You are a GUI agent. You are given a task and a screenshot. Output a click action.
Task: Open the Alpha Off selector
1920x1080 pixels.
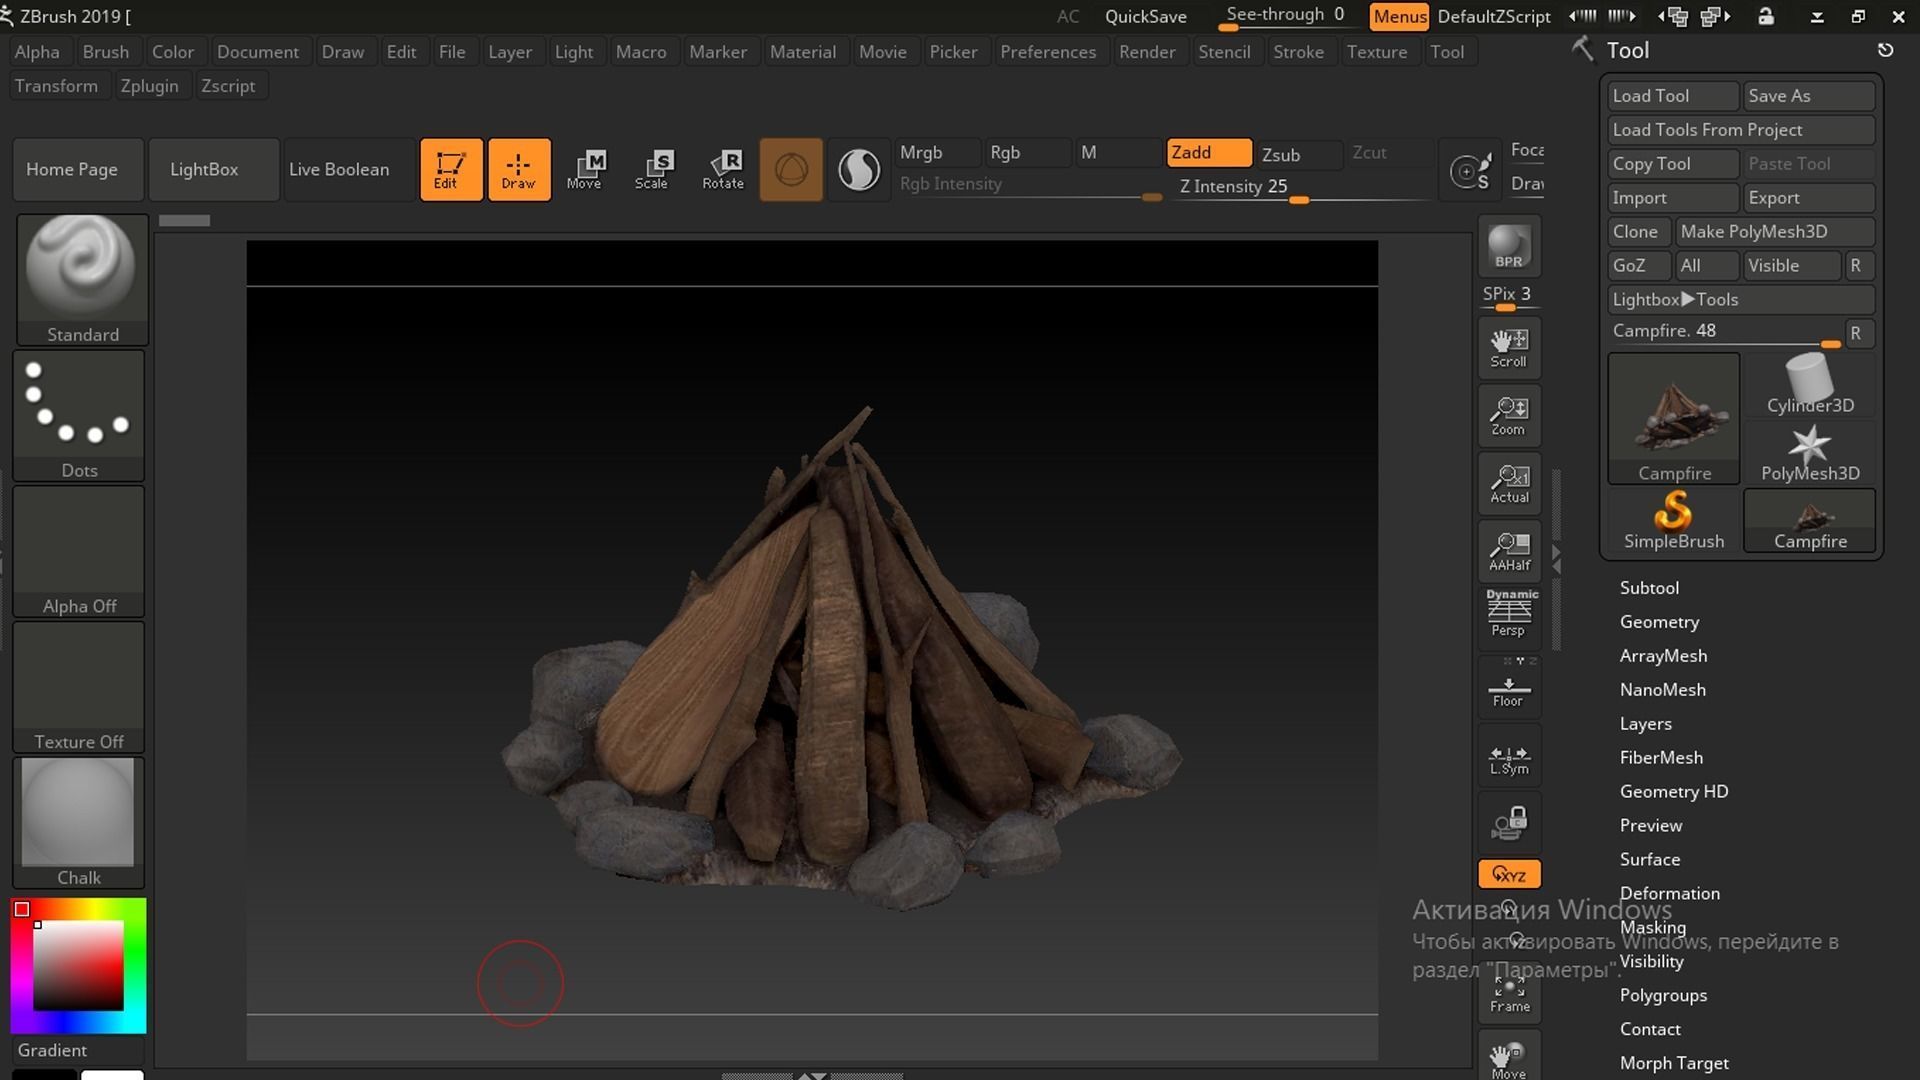79,552
